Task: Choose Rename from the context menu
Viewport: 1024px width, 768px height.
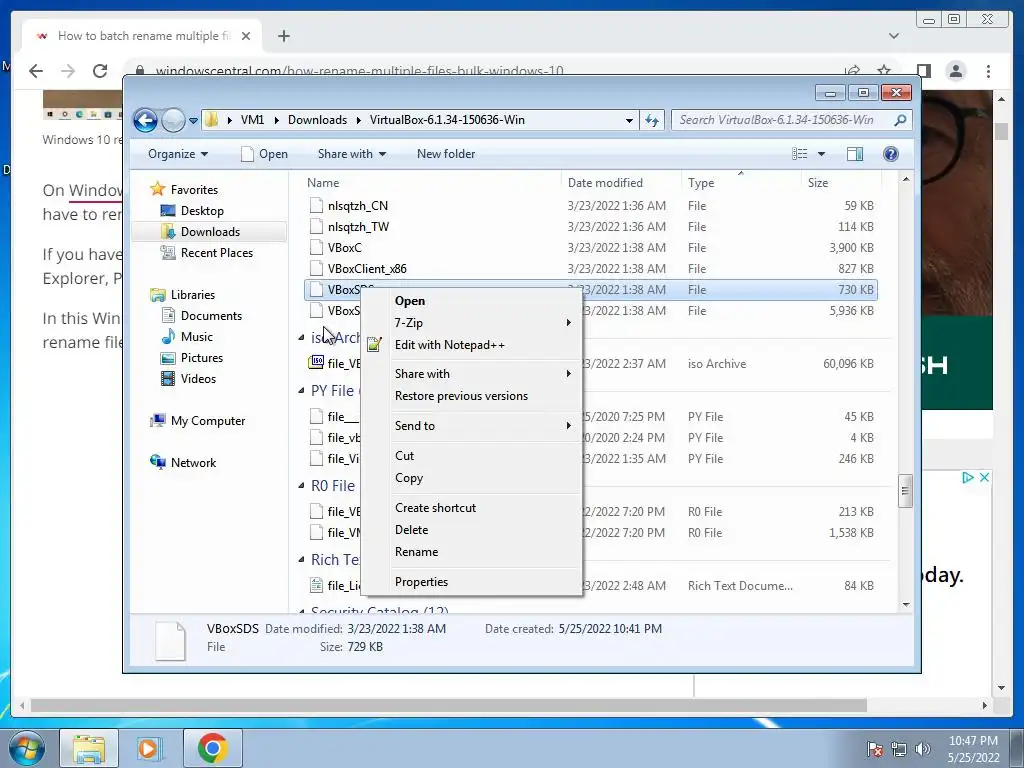Action: coord(471,552)
